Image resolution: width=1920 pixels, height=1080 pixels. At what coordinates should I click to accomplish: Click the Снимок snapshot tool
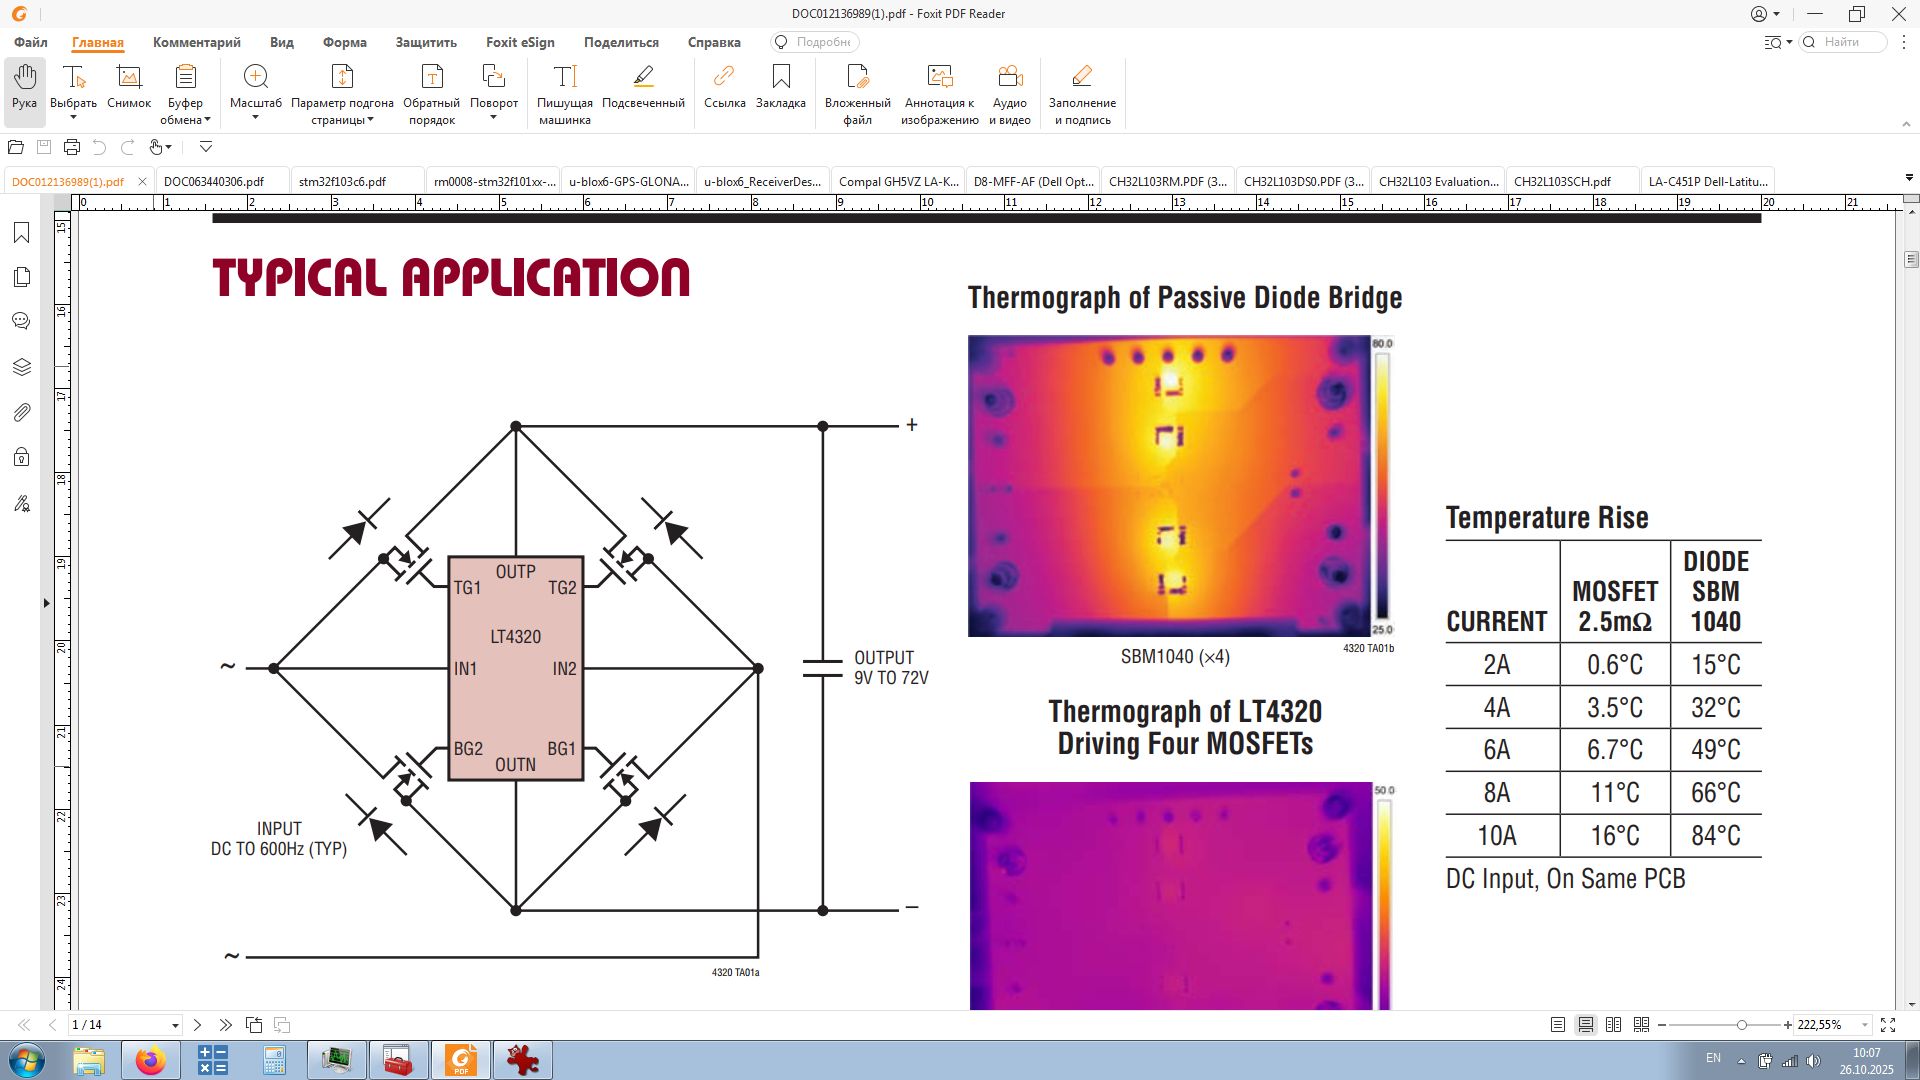point(129,86)
